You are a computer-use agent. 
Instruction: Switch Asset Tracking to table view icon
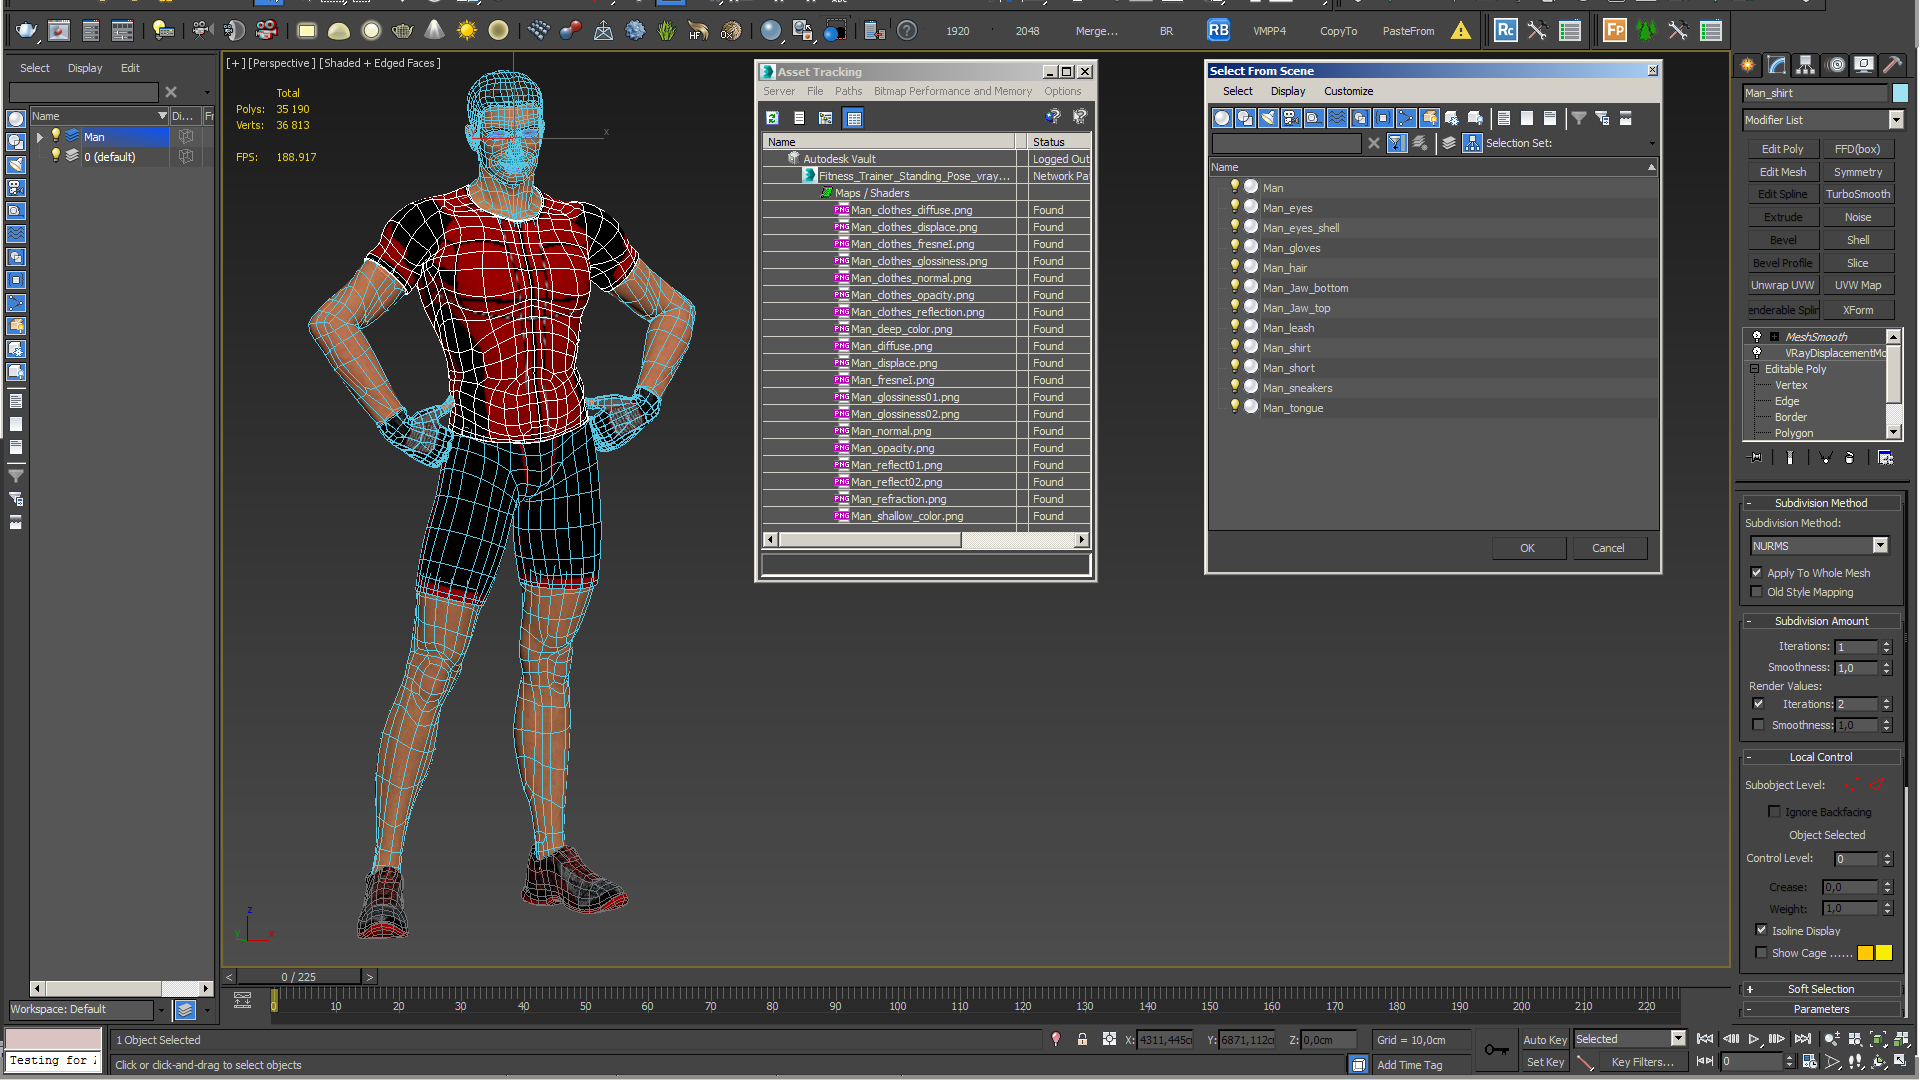coord(854,118)
